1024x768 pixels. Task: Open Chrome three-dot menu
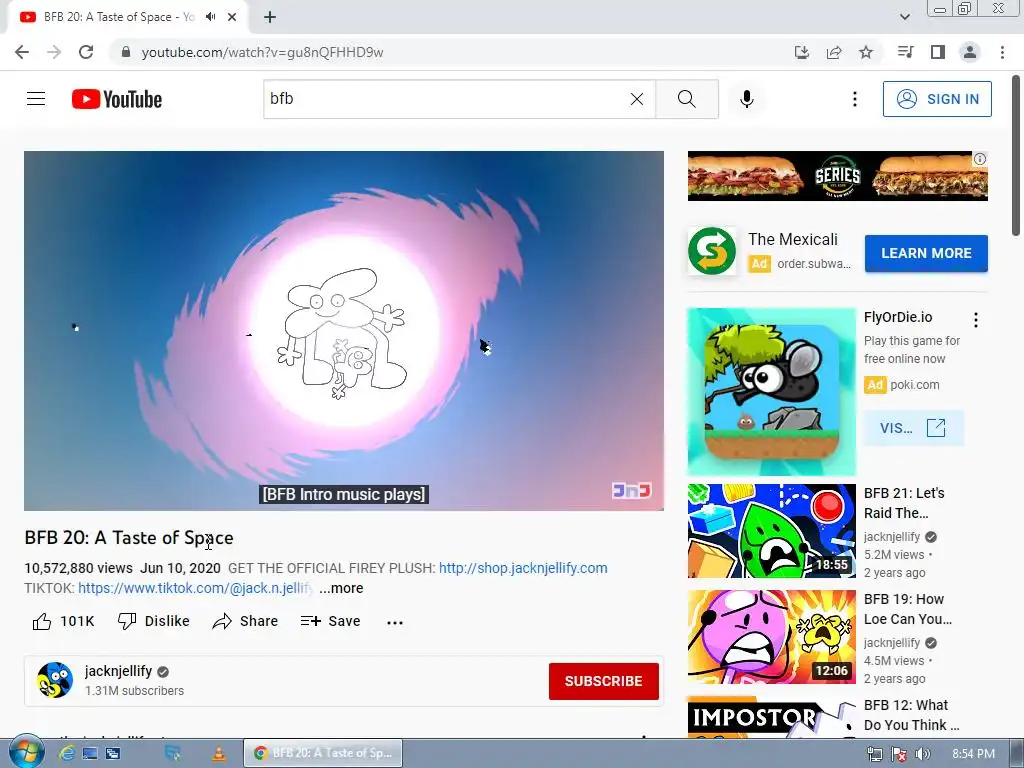click(1002, 52)
